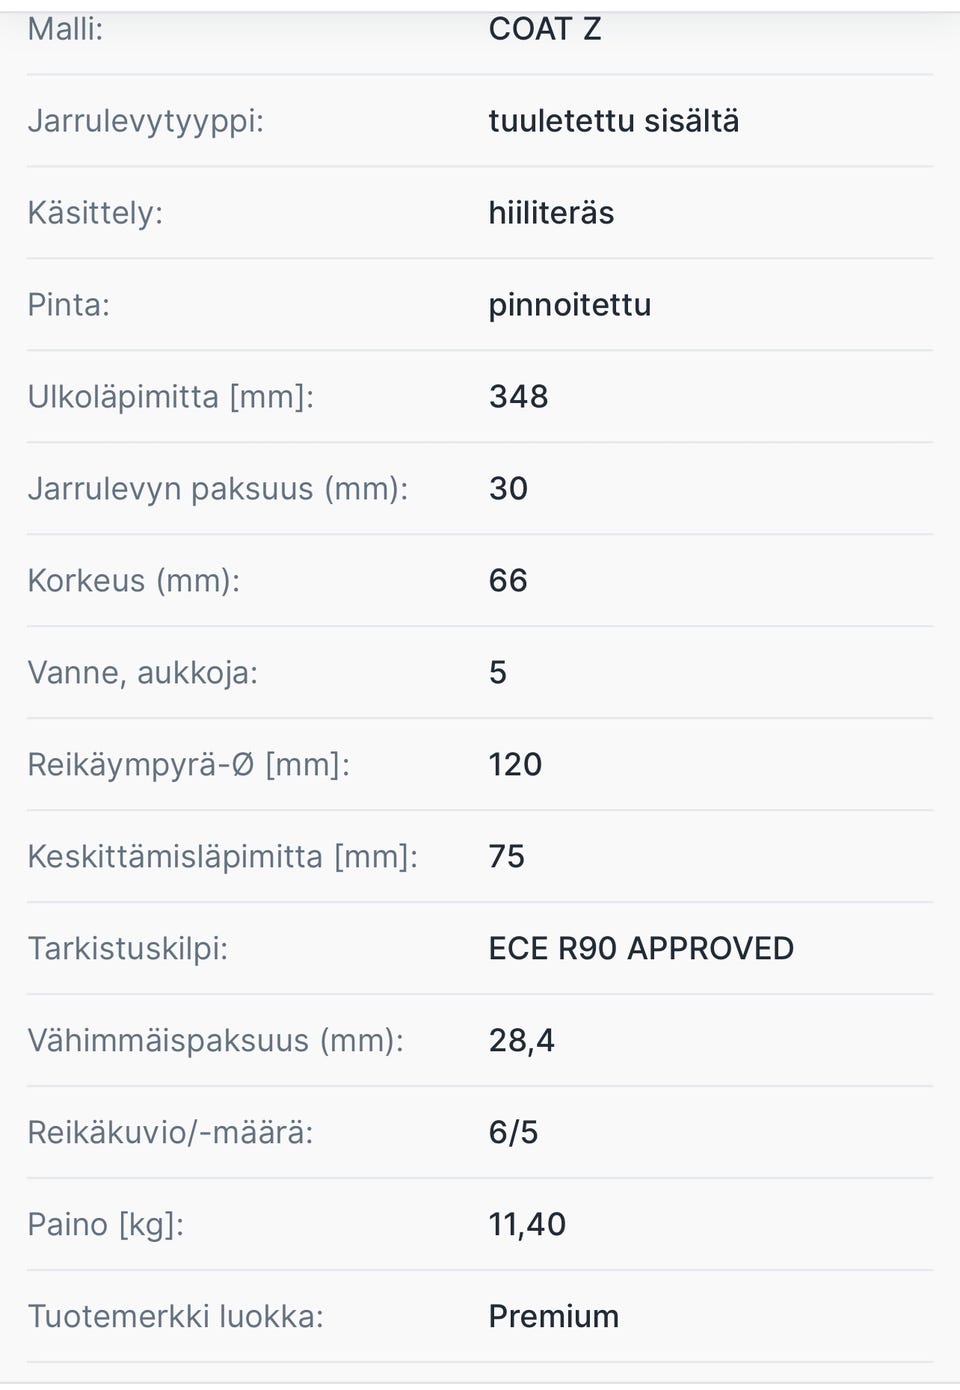The image size is (960, 1390).
Task: Click the weight value 11,40
Action: coord(527,1225)
